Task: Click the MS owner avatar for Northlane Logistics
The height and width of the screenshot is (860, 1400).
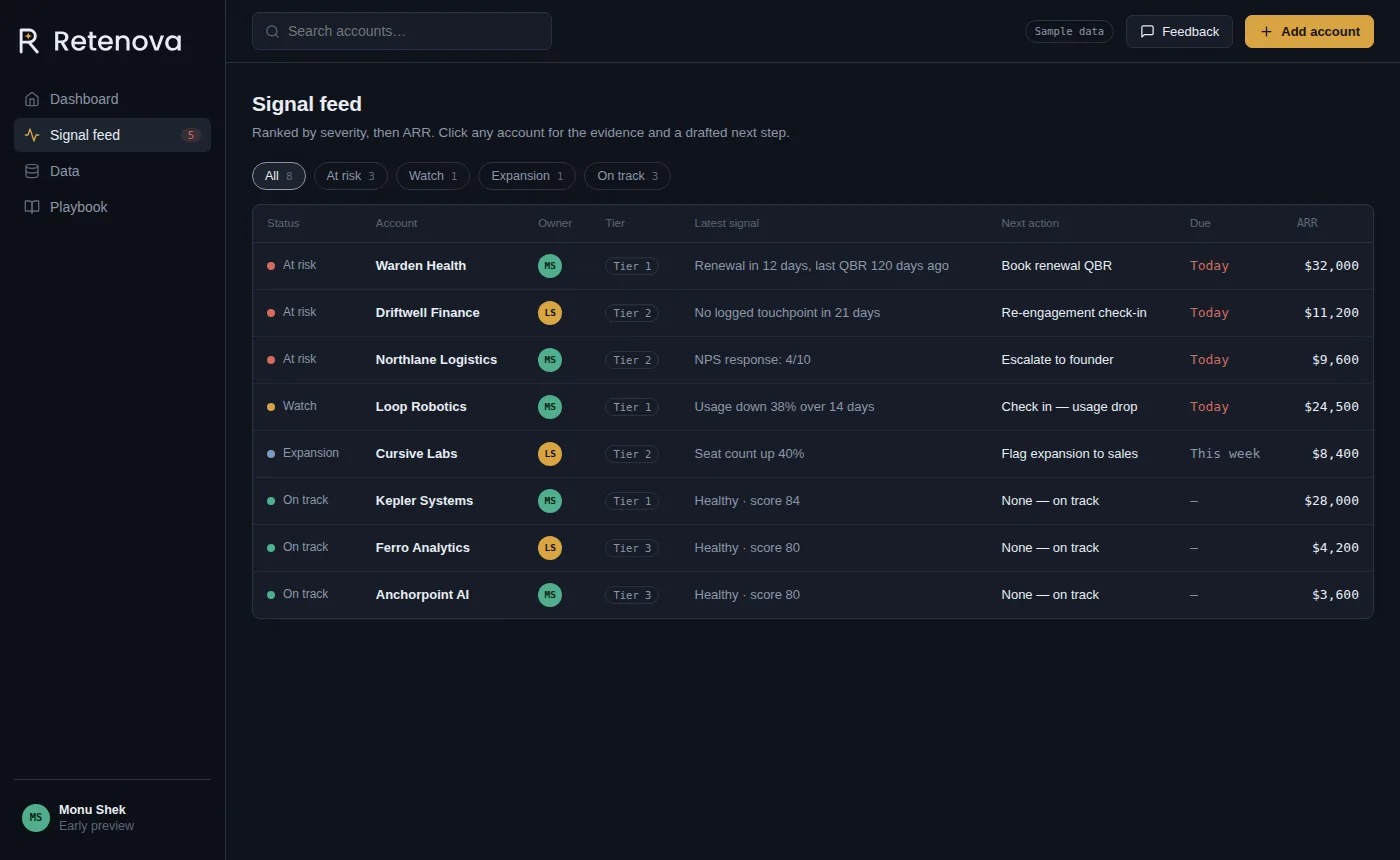Action: click(550, 360)
